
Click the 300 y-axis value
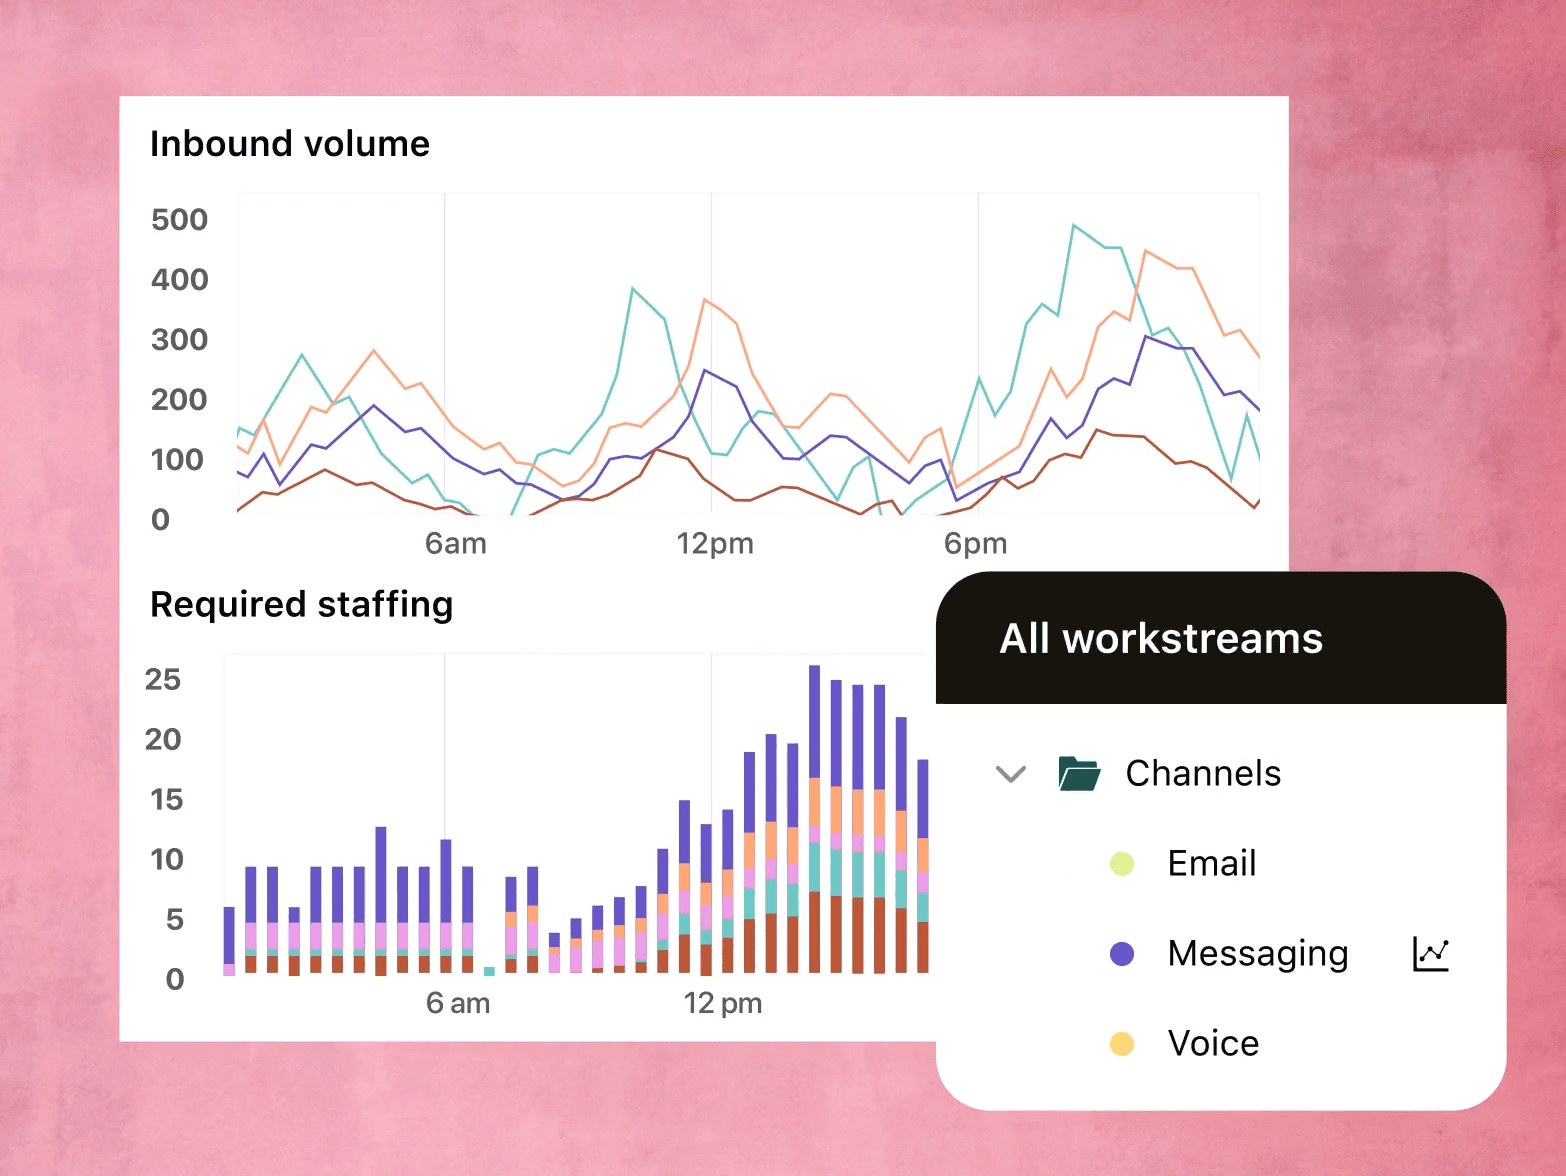[x=179, y=339]
